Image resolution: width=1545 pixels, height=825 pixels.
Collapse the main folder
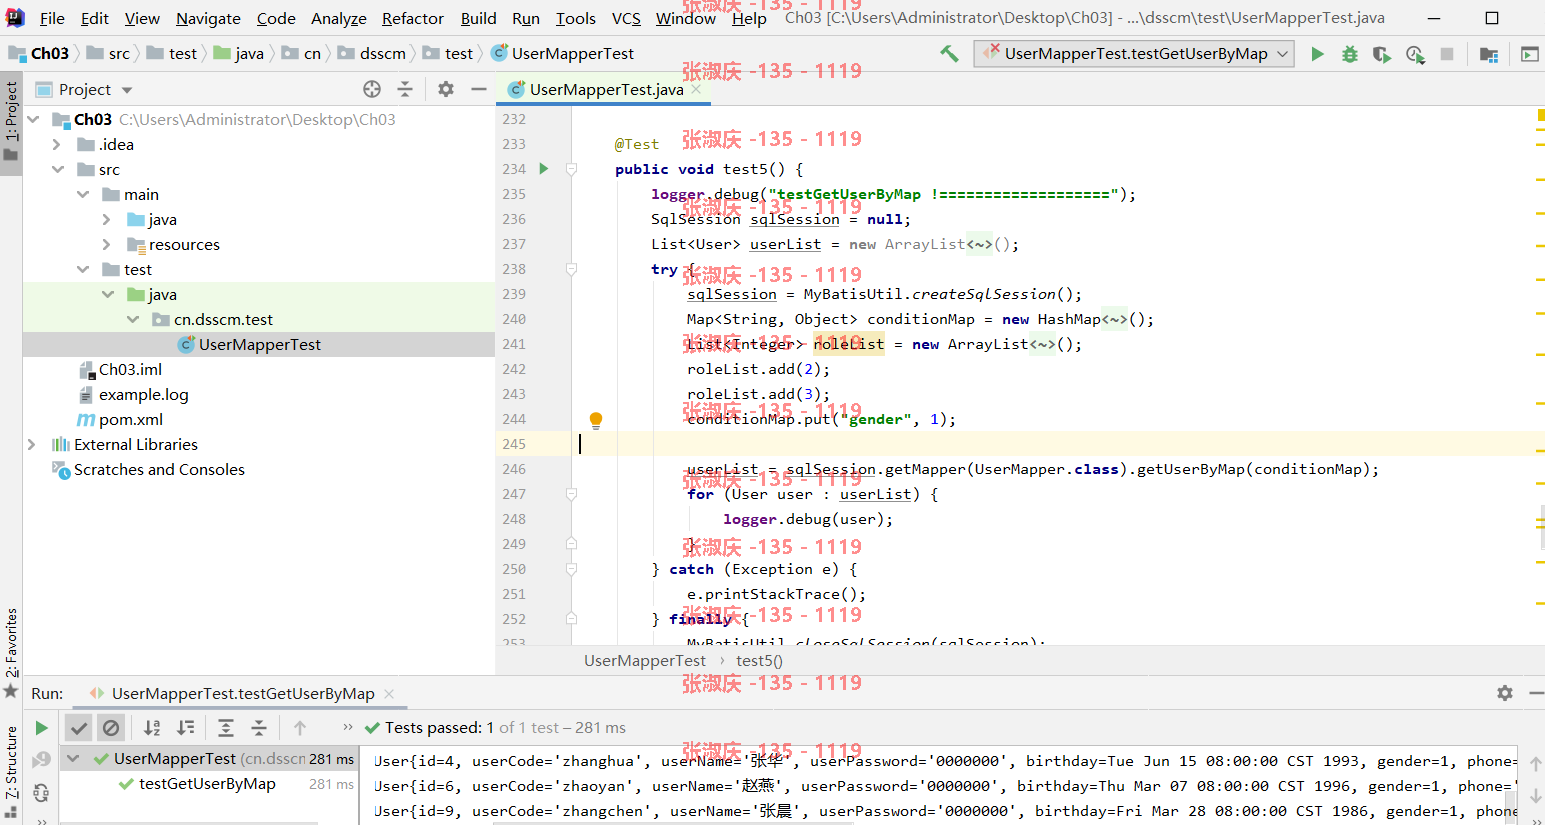83,194
